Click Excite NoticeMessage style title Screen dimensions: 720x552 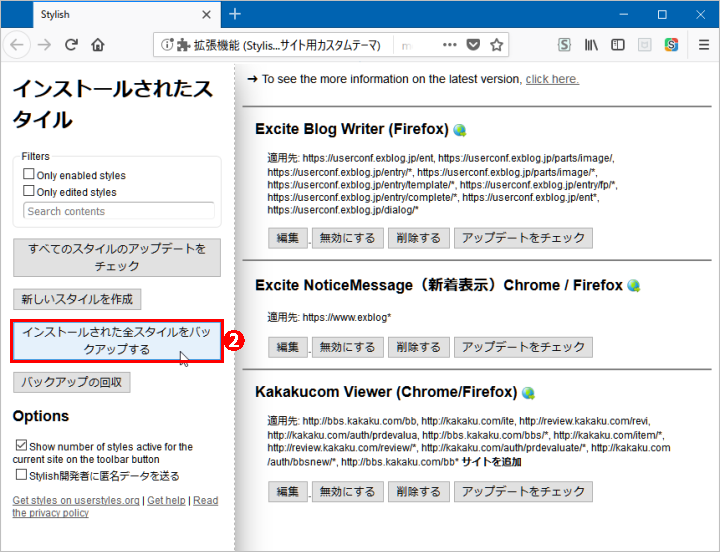[x=439, y=285]
